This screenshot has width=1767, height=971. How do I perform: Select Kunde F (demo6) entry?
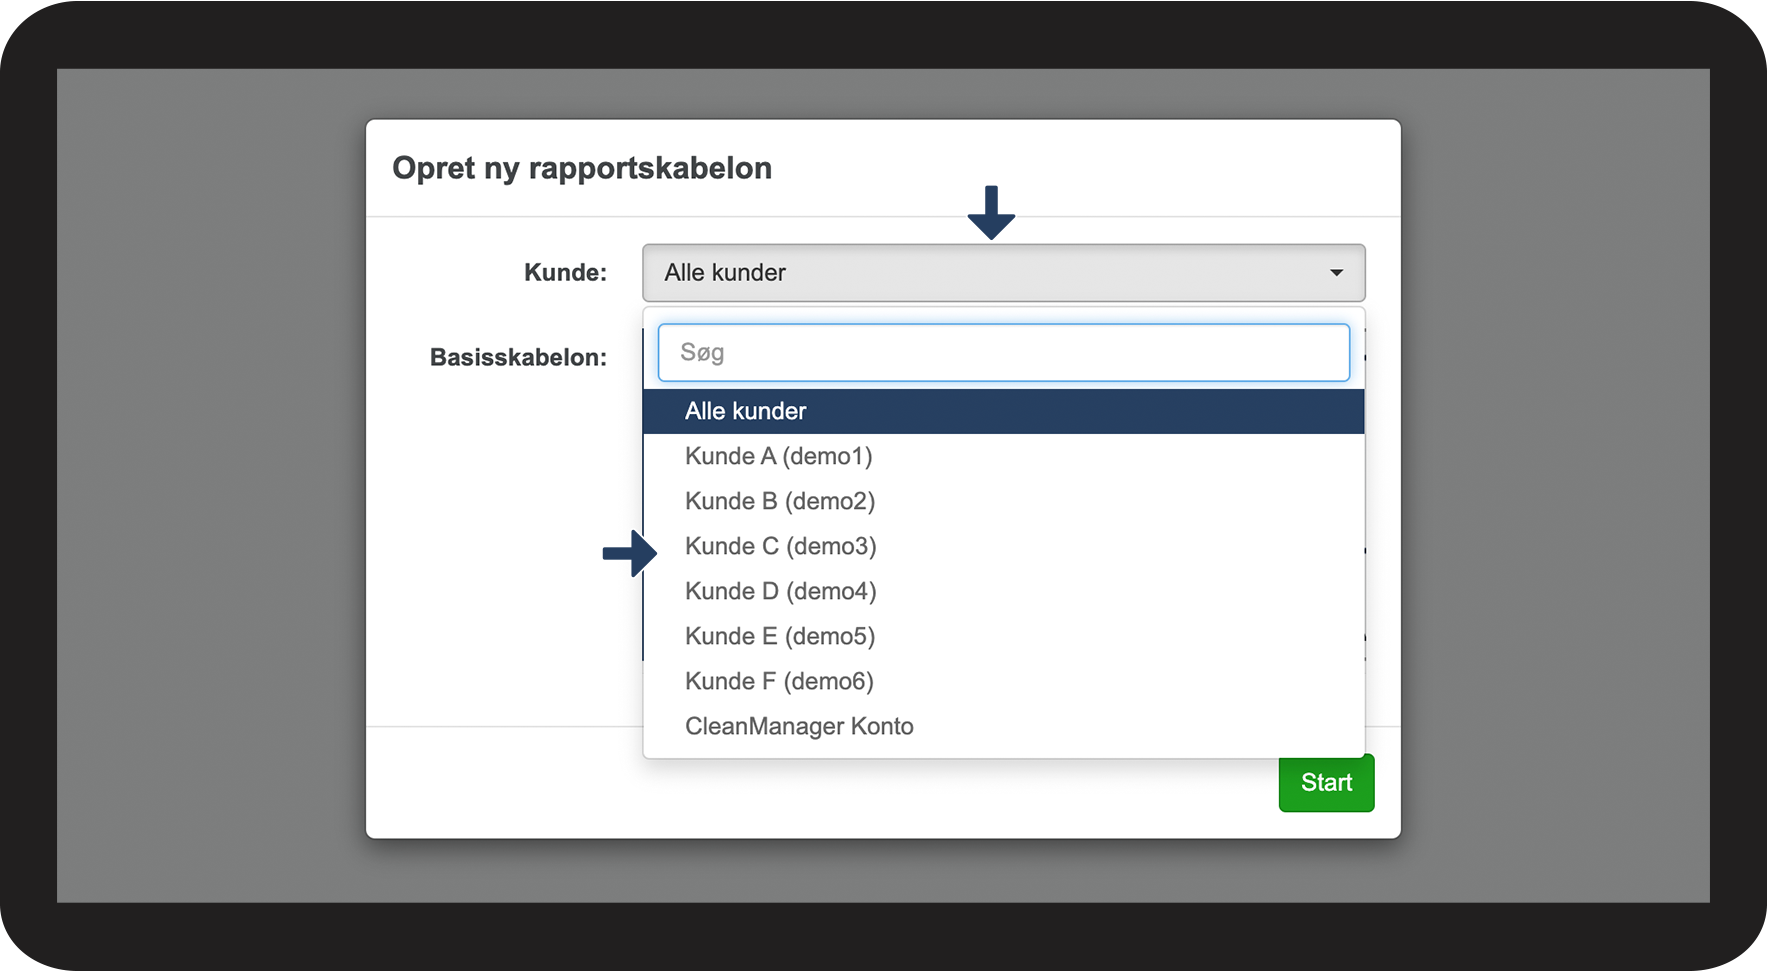point(779,681)
